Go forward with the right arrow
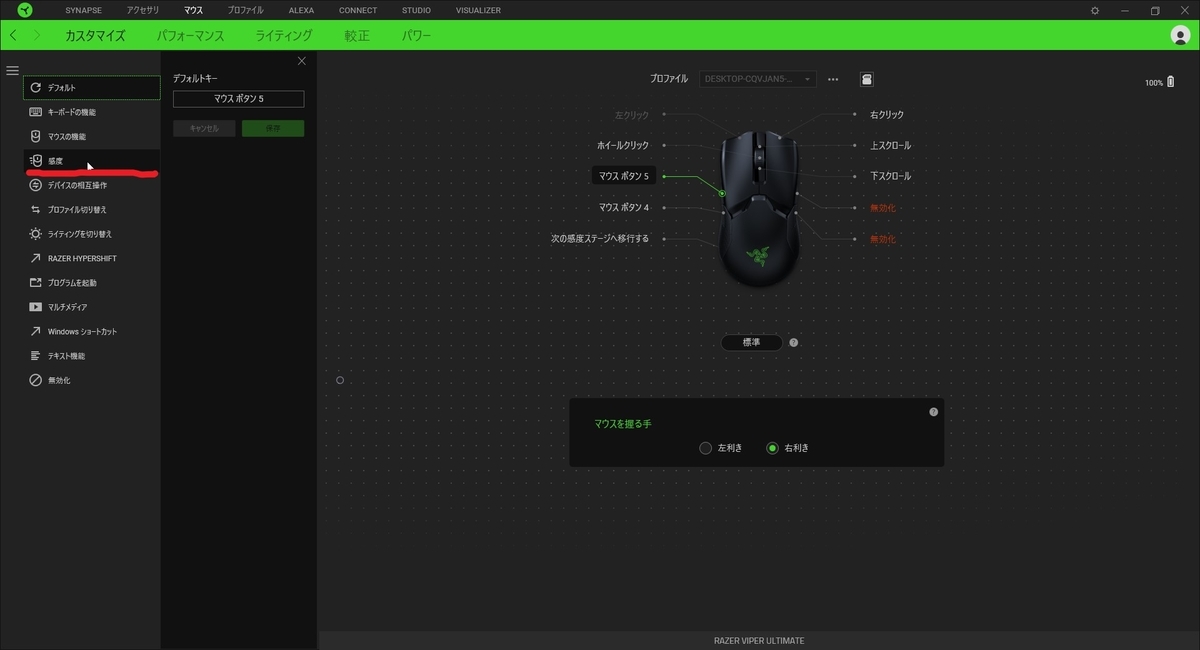 [x=37, y=35]
